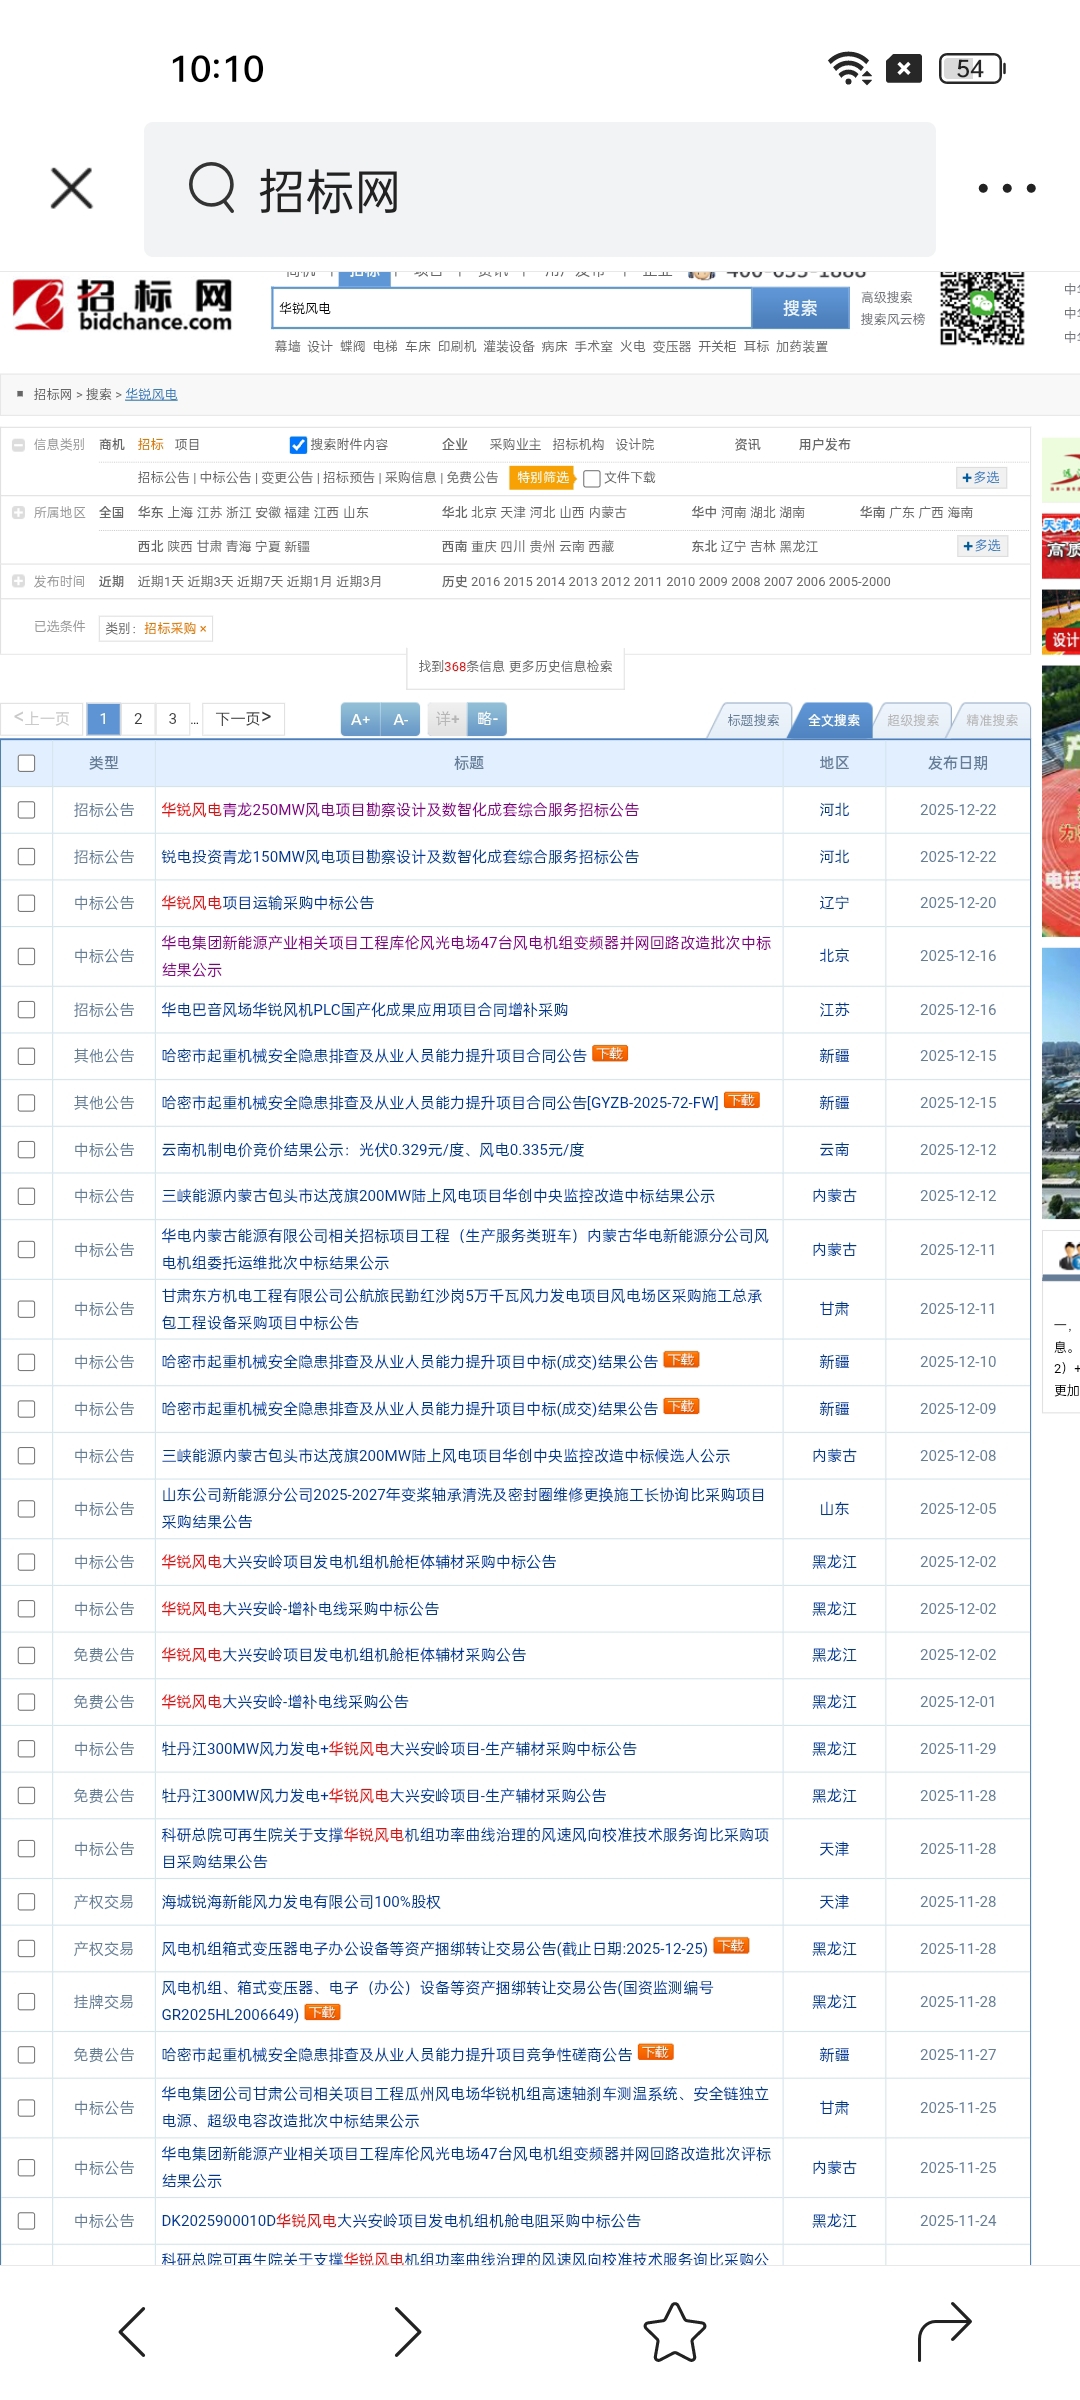Decrease font size with A- button
The width and height of the screenshot is (1080, 2400).
[x=401, y=719]
